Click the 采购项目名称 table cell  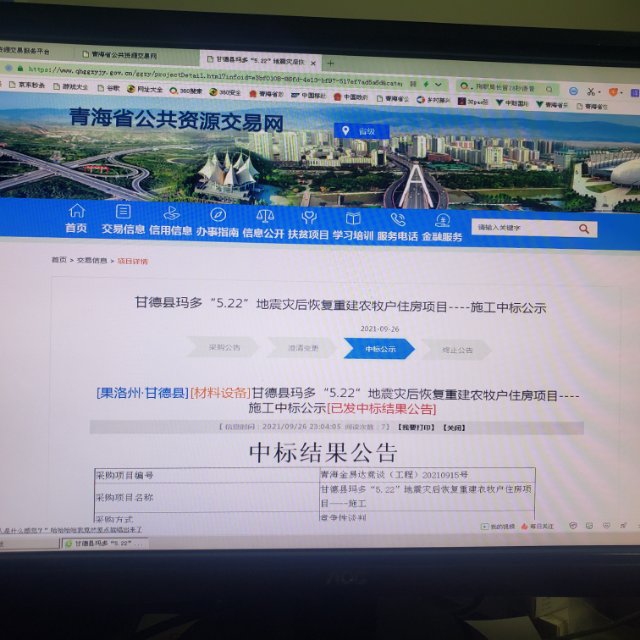[207, 497]
